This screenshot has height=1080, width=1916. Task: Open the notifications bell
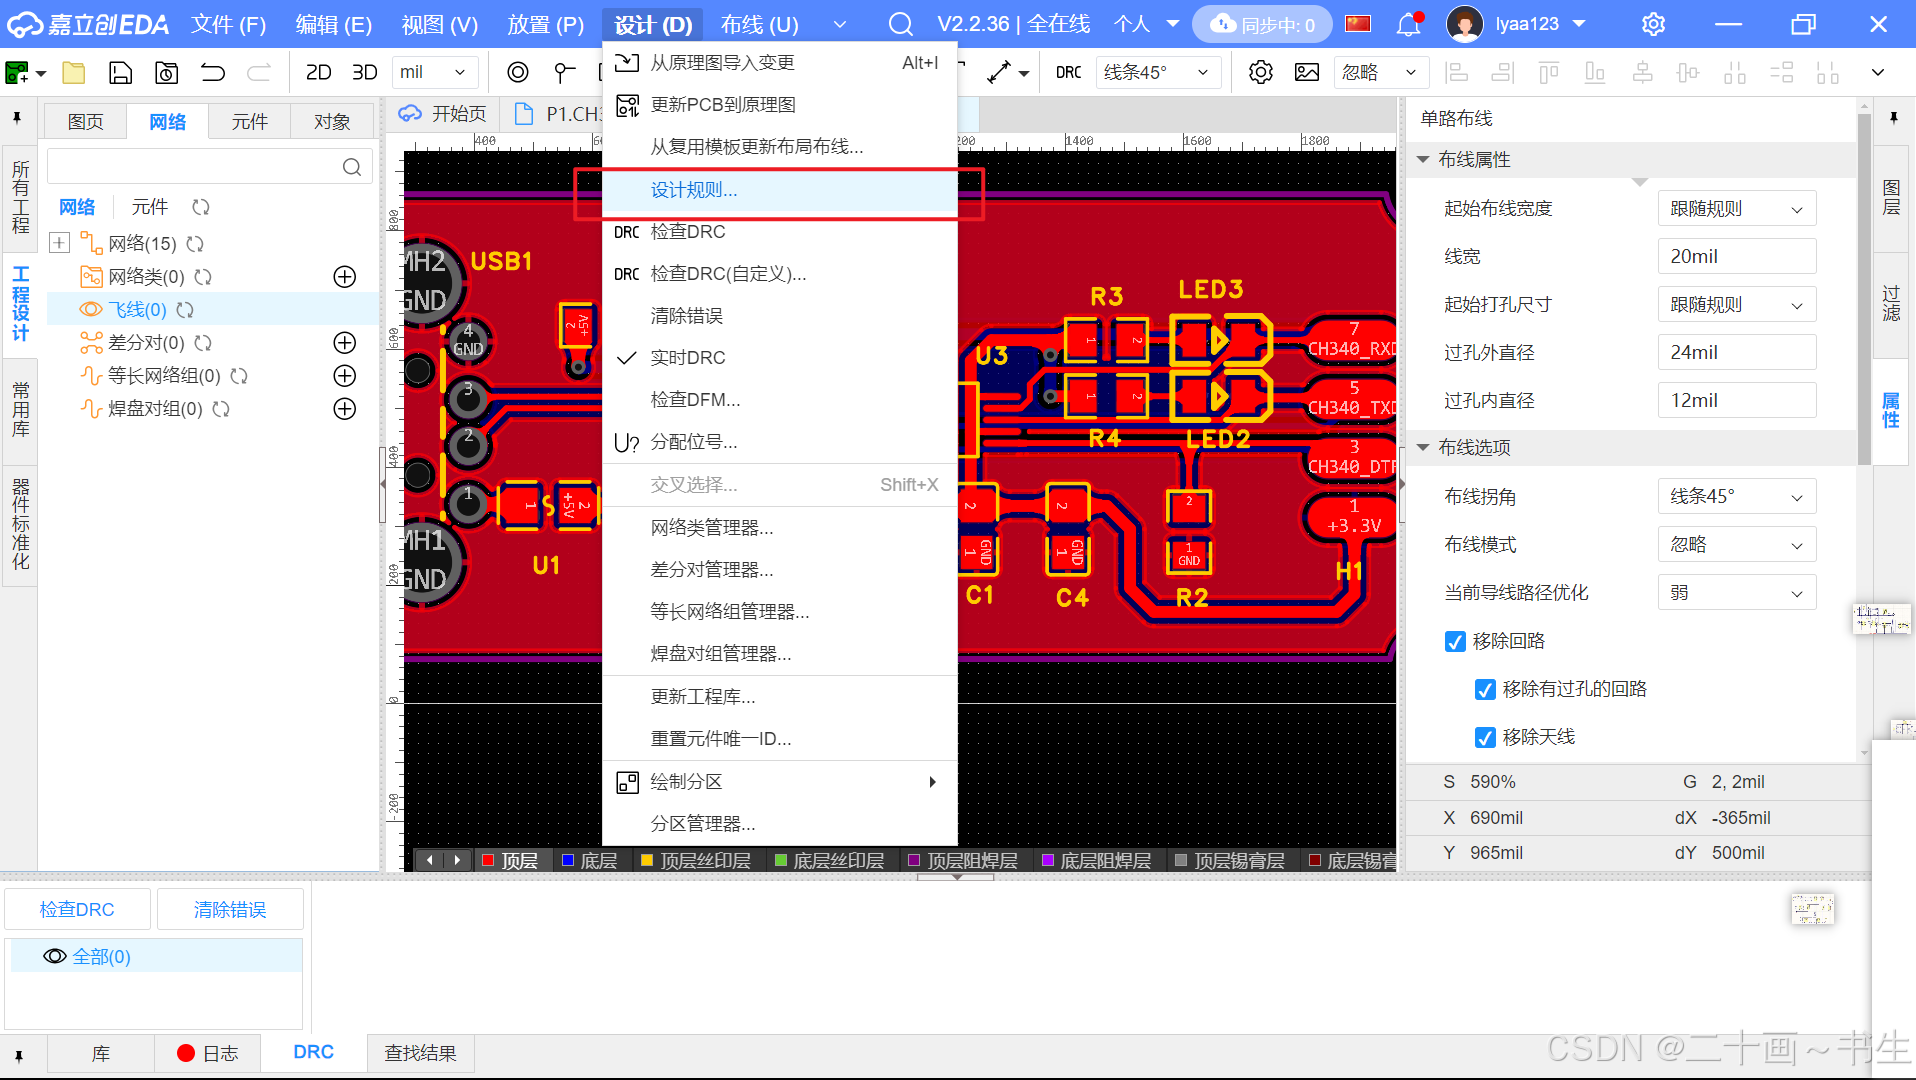pos(1408,24)
